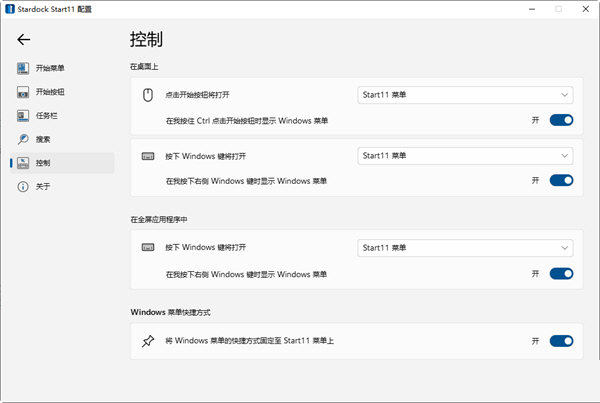Click the 开始按钮 icon in the sidebar
Viewport: 600px width, 403px height.
[x=23, y=91]
